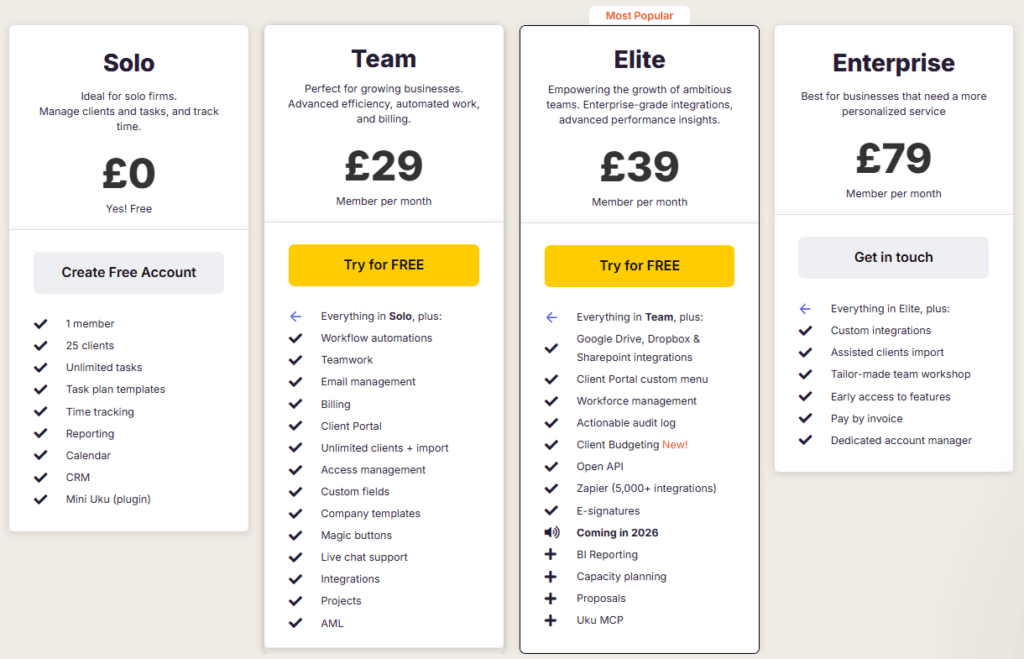Expand "Uku MCP" using its plus icon
Screen dimensions: 1024x659
(551, 620)
